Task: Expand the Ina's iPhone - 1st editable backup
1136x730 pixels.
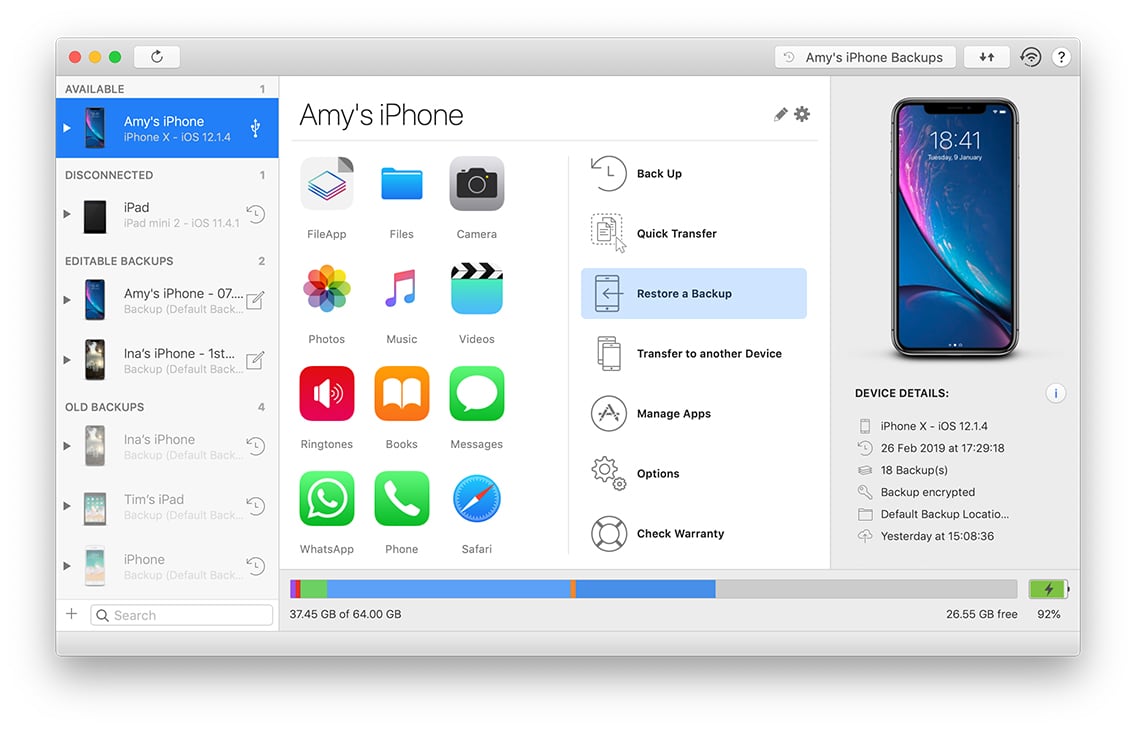Action: click(67, 360)
